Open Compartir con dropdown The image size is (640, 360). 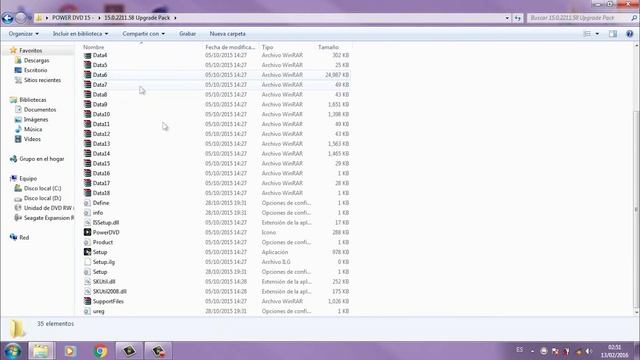(x=144, y=34)
